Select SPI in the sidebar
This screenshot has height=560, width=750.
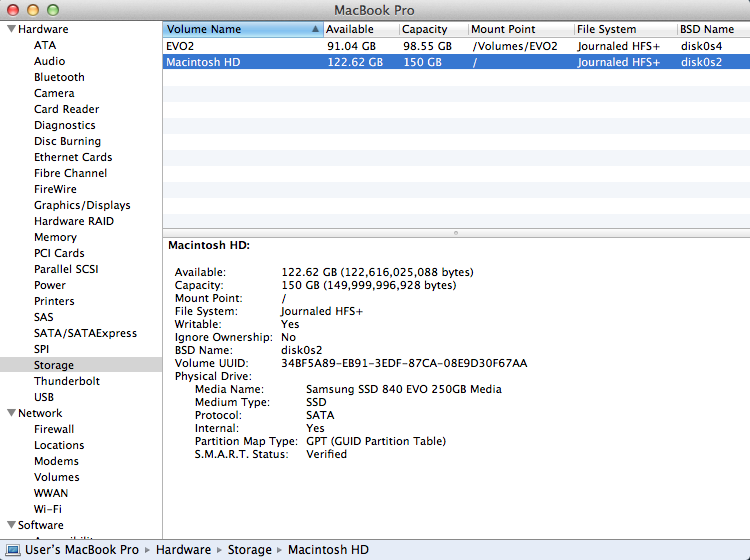tap(42, 349)
